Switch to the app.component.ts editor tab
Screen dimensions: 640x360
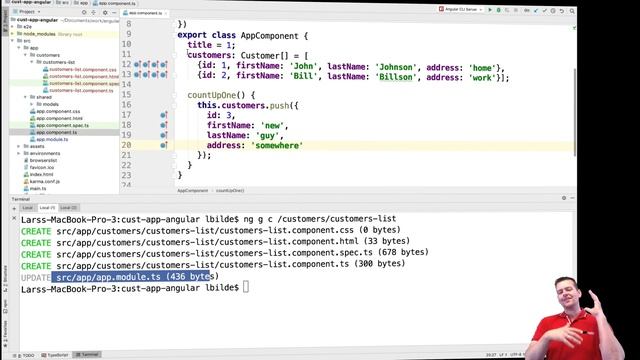(x=145, y=13)
